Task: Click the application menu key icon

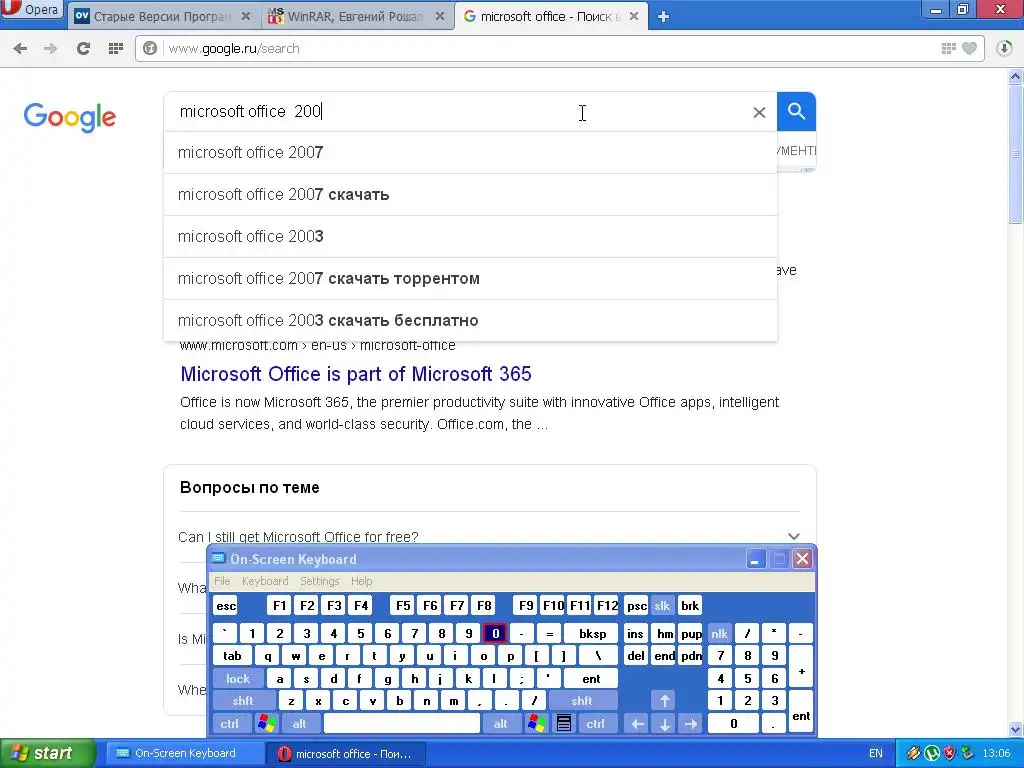Action: point(564,724)
